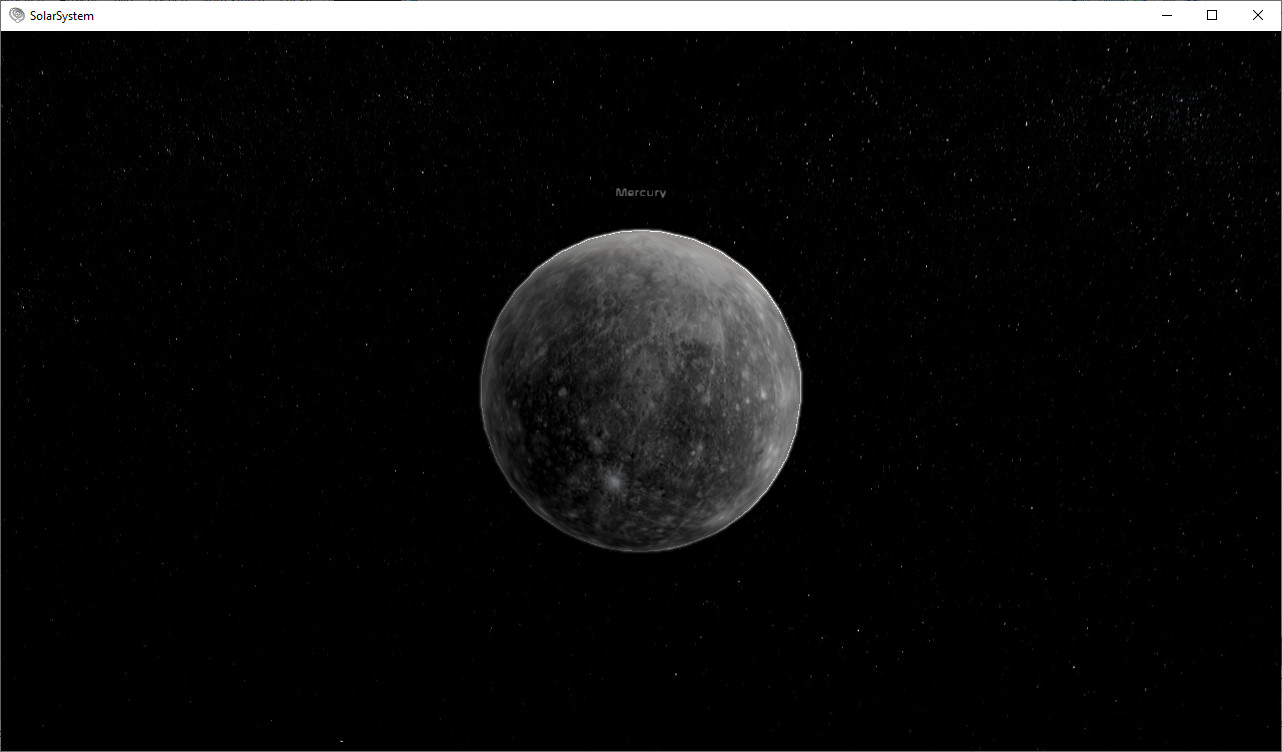Click the gap between Mercury label and planet
This screenshot has width=1282, height=752.
(x=641, y=213)
